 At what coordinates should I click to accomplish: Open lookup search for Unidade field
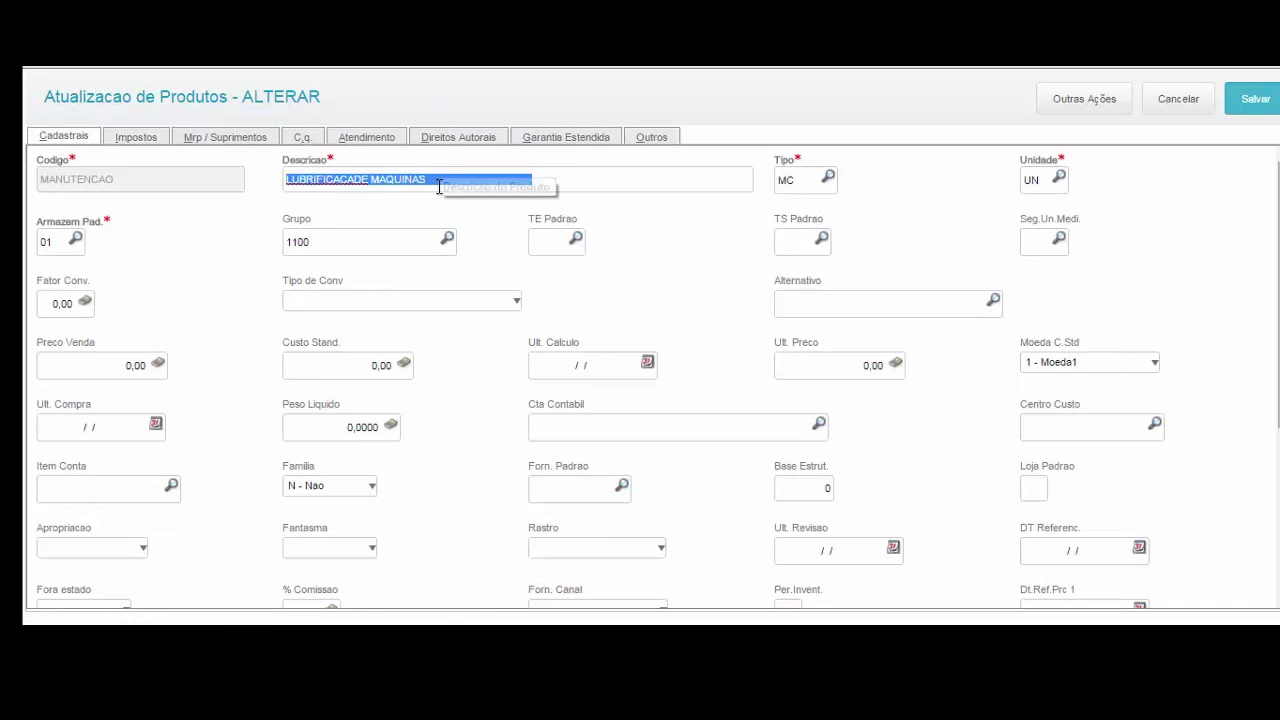tap(1059, 177)
